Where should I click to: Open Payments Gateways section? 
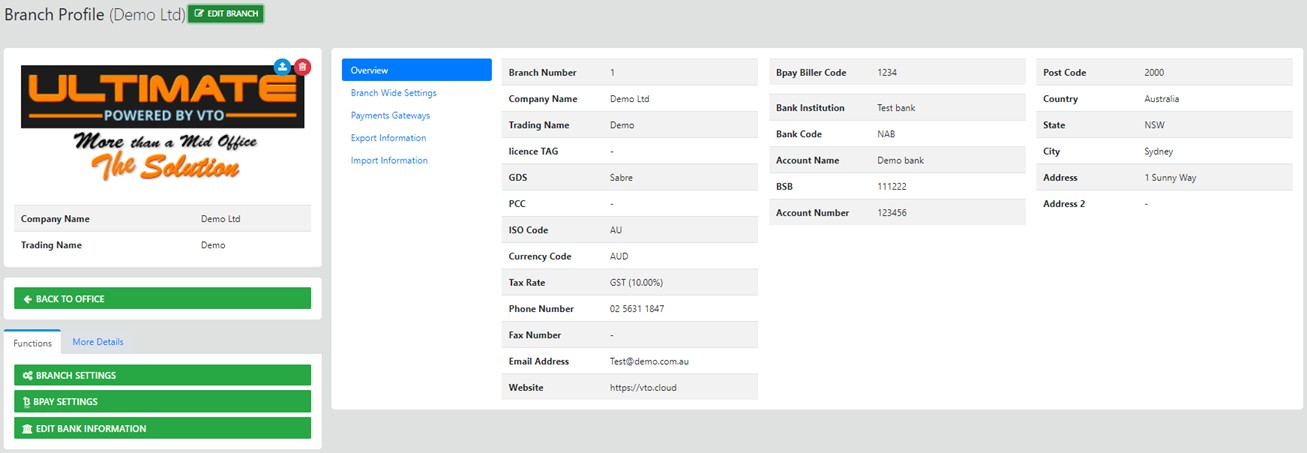[390, 116]
